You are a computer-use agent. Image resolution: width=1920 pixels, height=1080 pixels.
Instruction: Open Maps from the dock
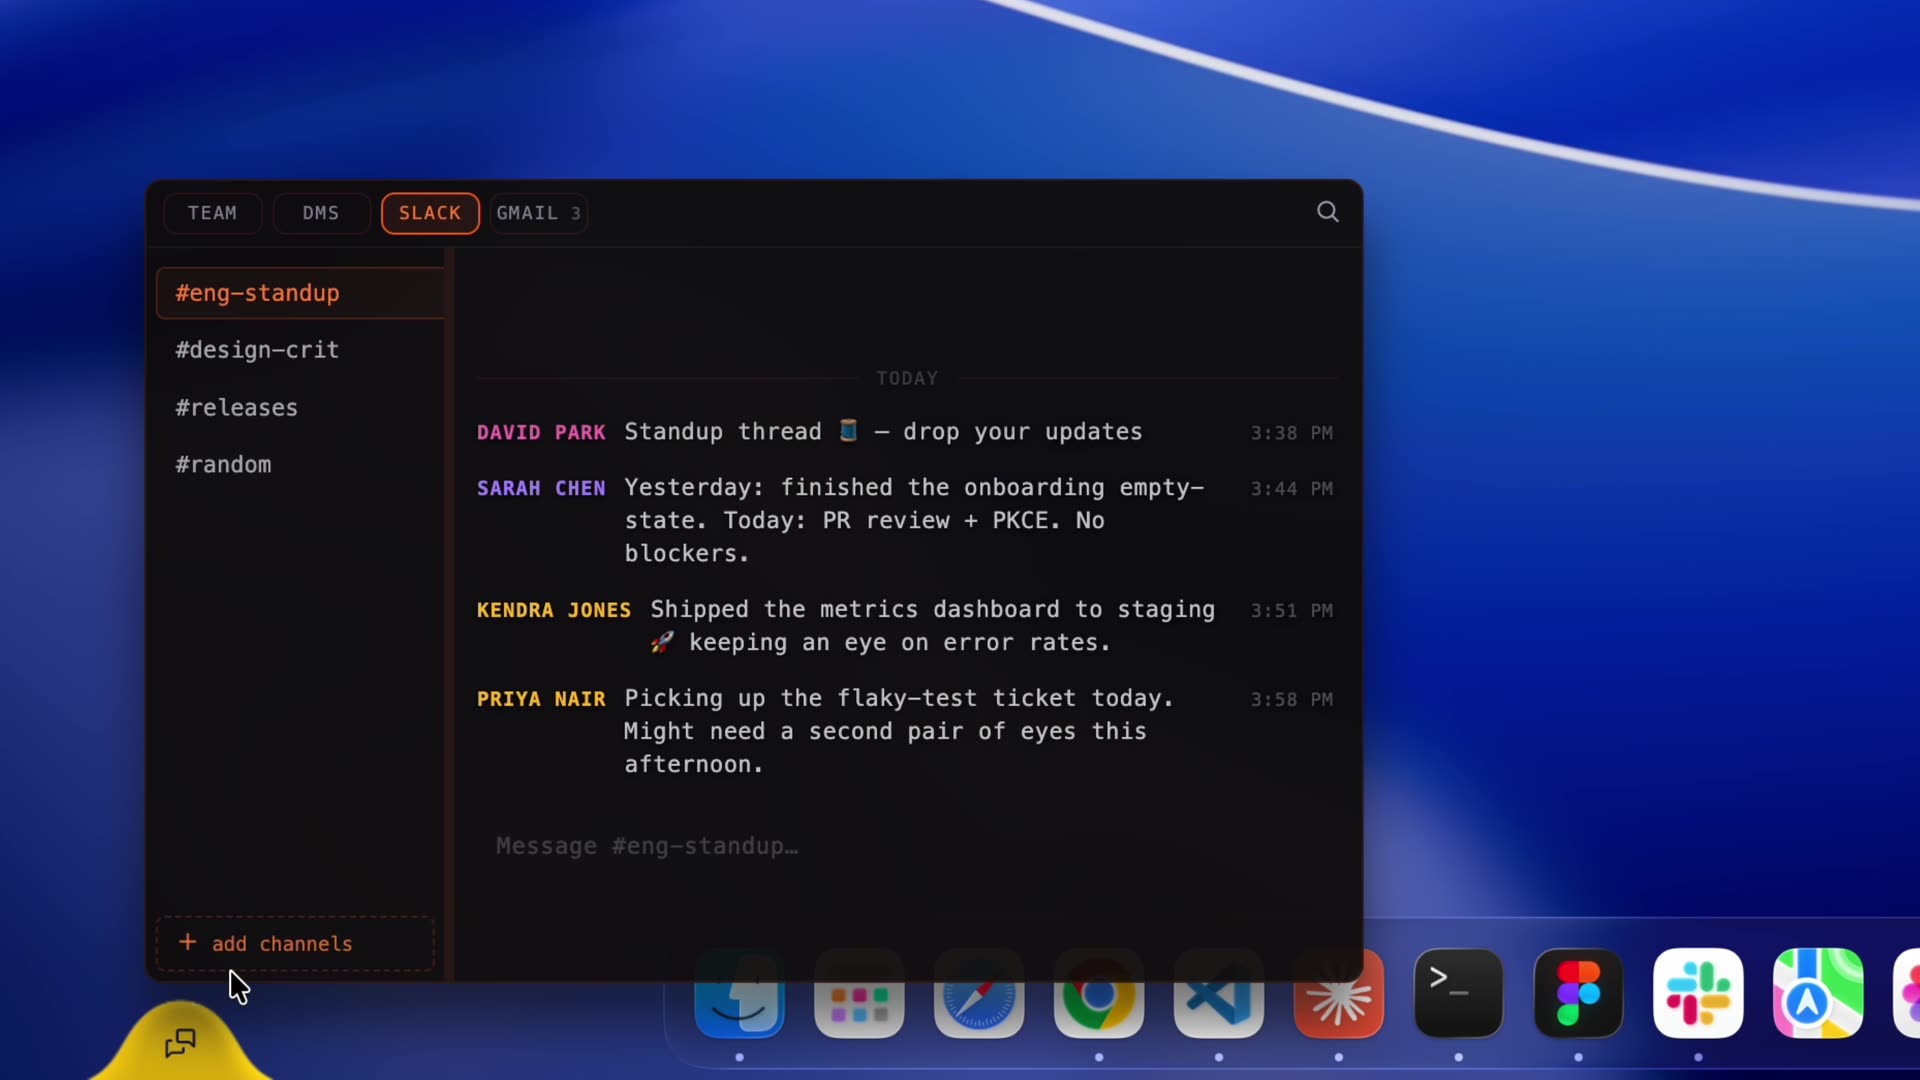click(x=1819, y=993)
